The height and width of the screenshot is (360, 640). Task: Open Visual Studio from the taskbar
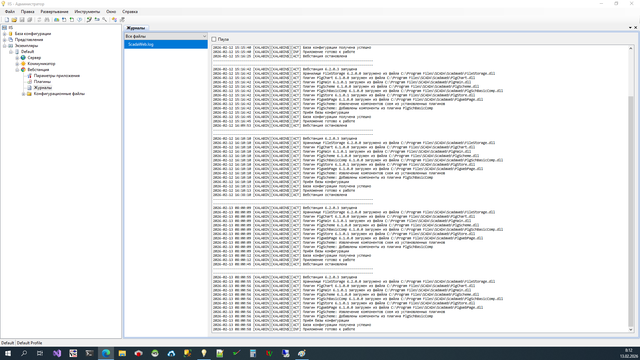[x=57, y=353]
